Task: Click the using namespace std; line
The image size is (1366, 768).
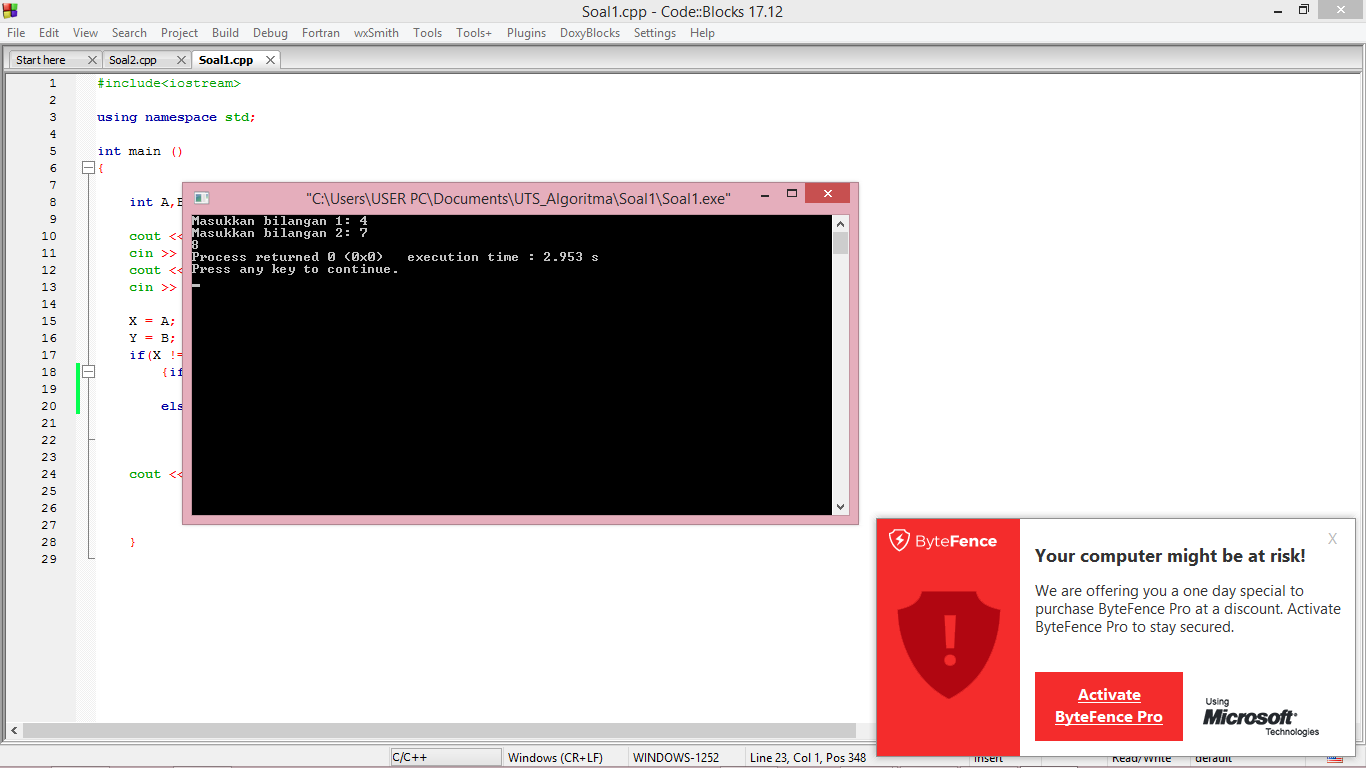Action: coord(176,117)
